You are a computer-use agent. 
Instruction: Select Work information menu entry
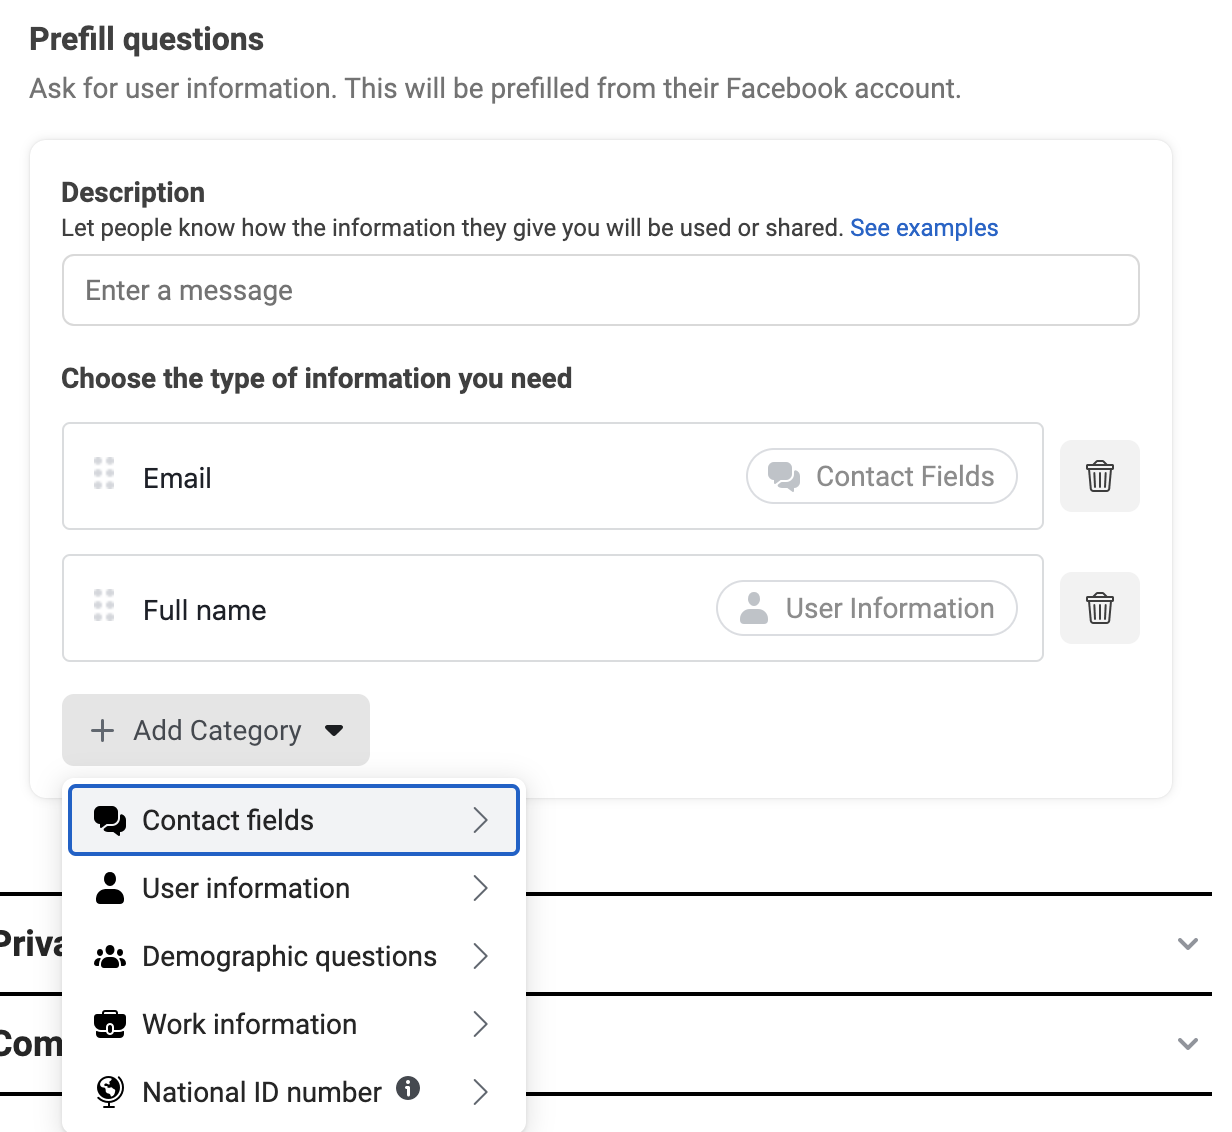click(294, 1024)
